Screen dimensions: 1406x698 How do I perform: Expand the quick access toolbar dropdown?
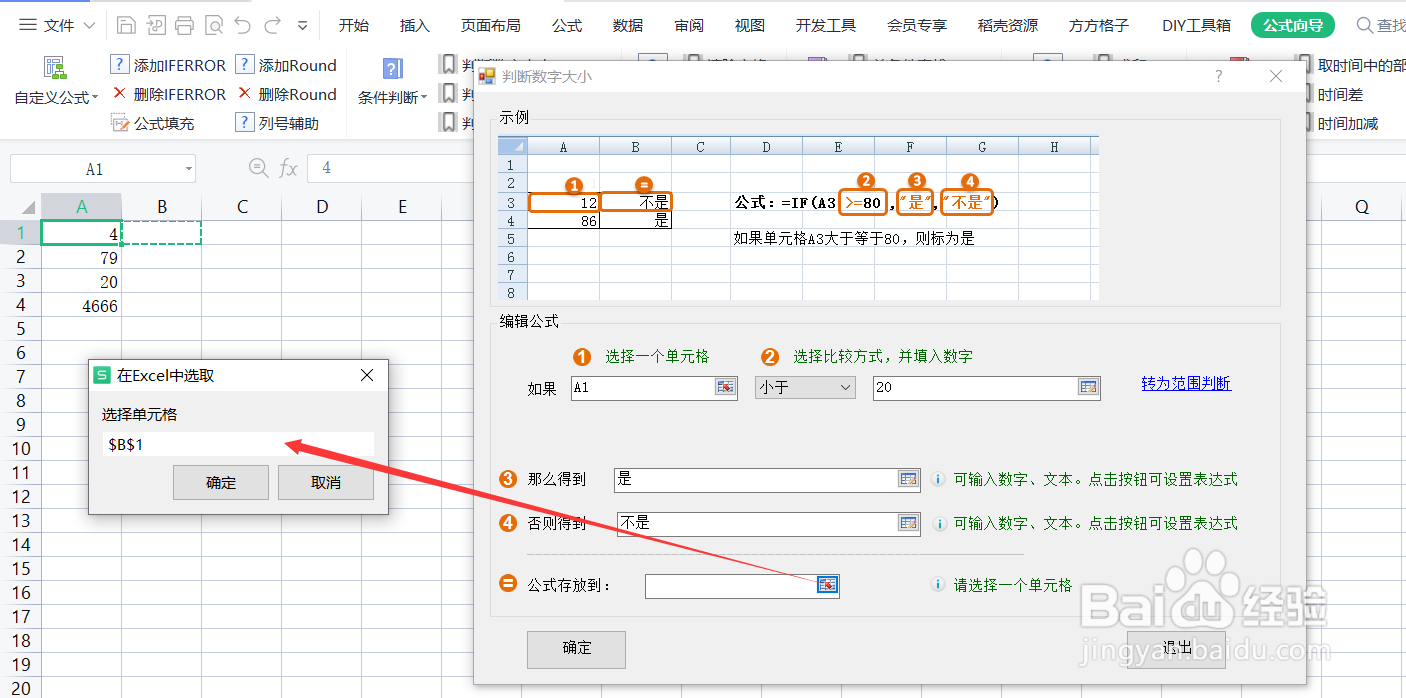(303, 25)
